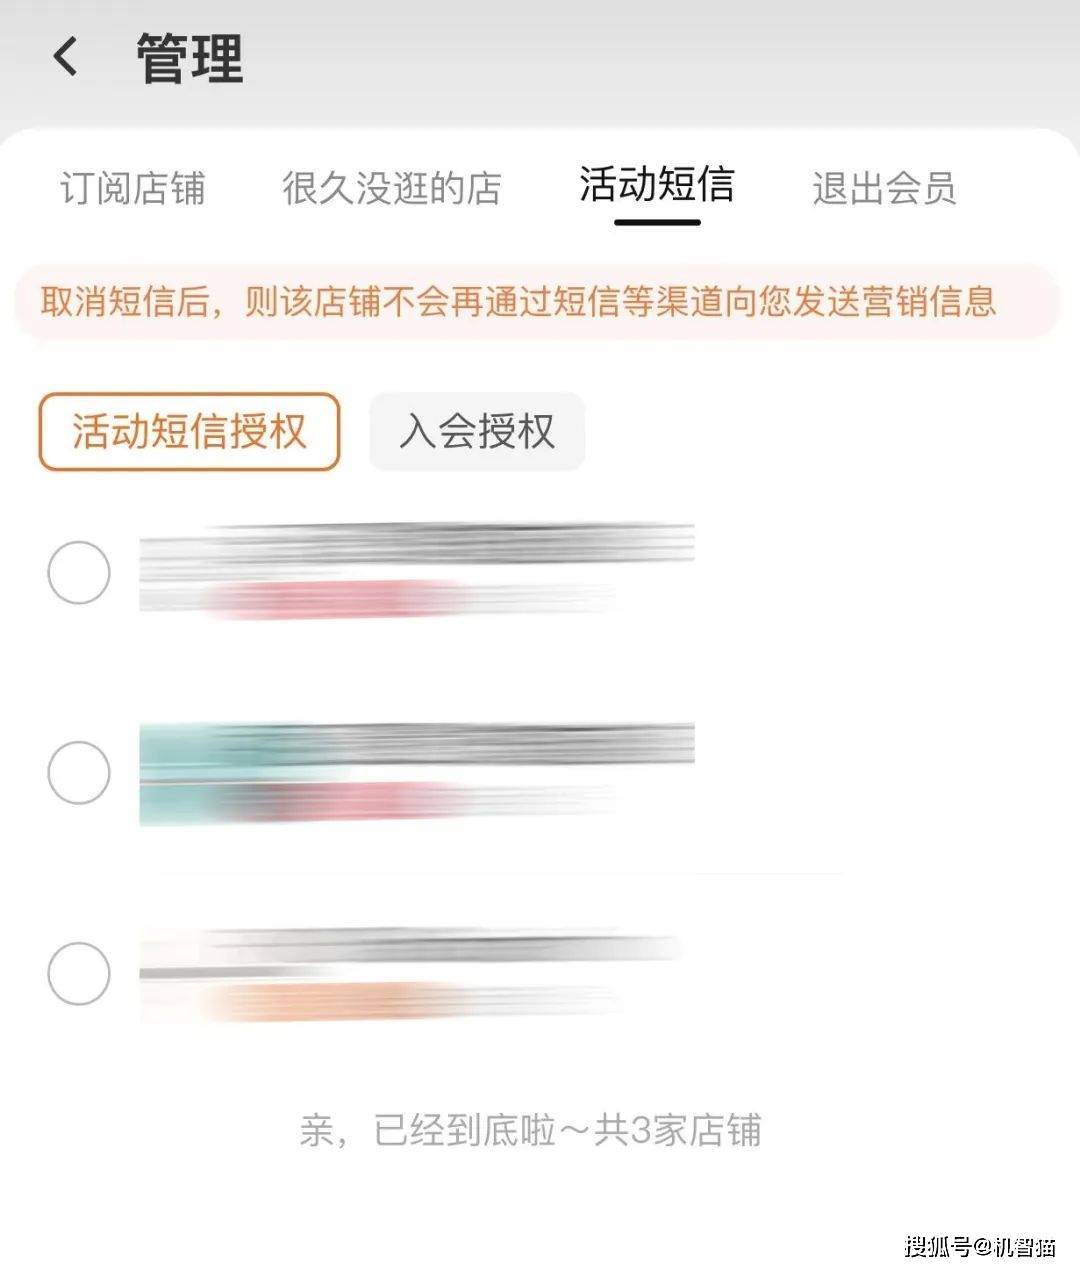
Task: Tap the back arrow beside 管理
Action: (x=66, y=56)
